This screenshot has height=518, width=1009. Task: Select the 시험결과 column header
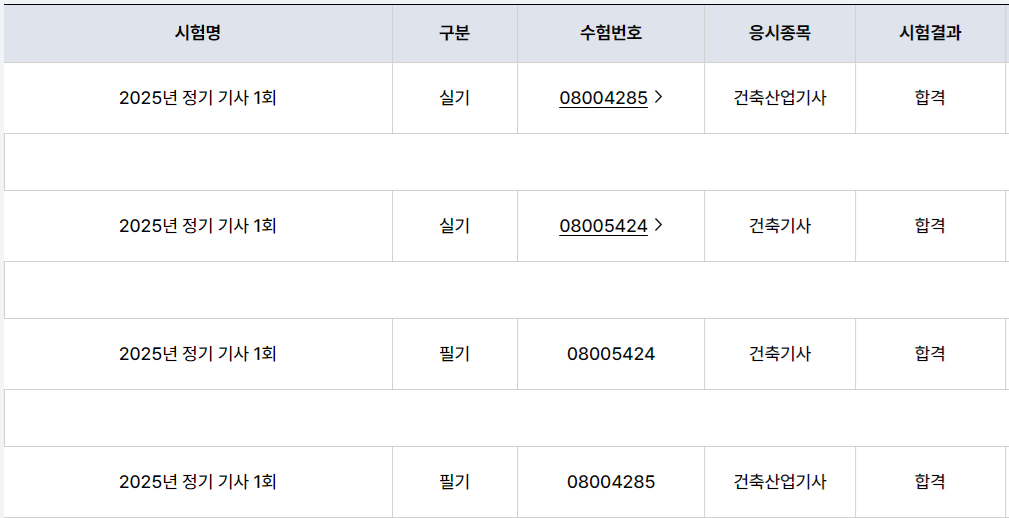click(930, 33)
